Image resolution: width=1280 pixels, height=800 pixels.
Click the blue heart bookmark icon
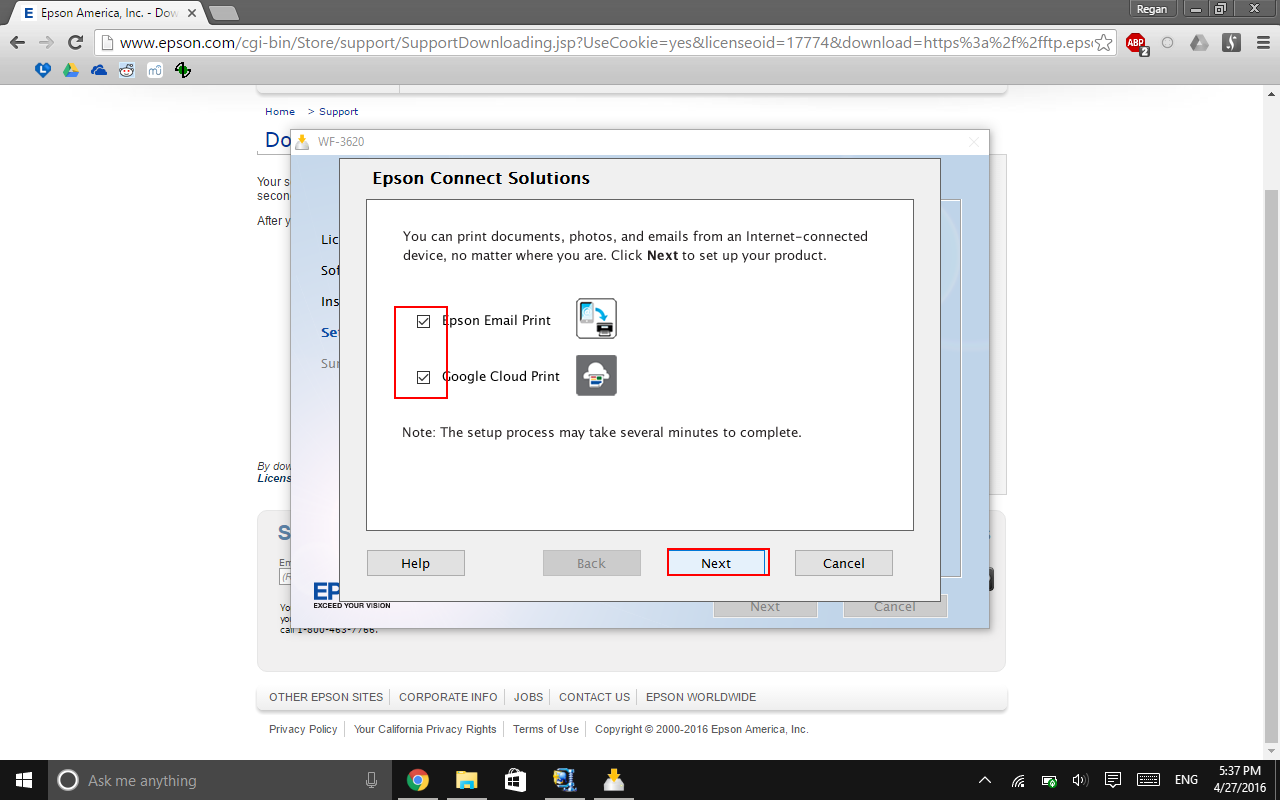[42, 70]
